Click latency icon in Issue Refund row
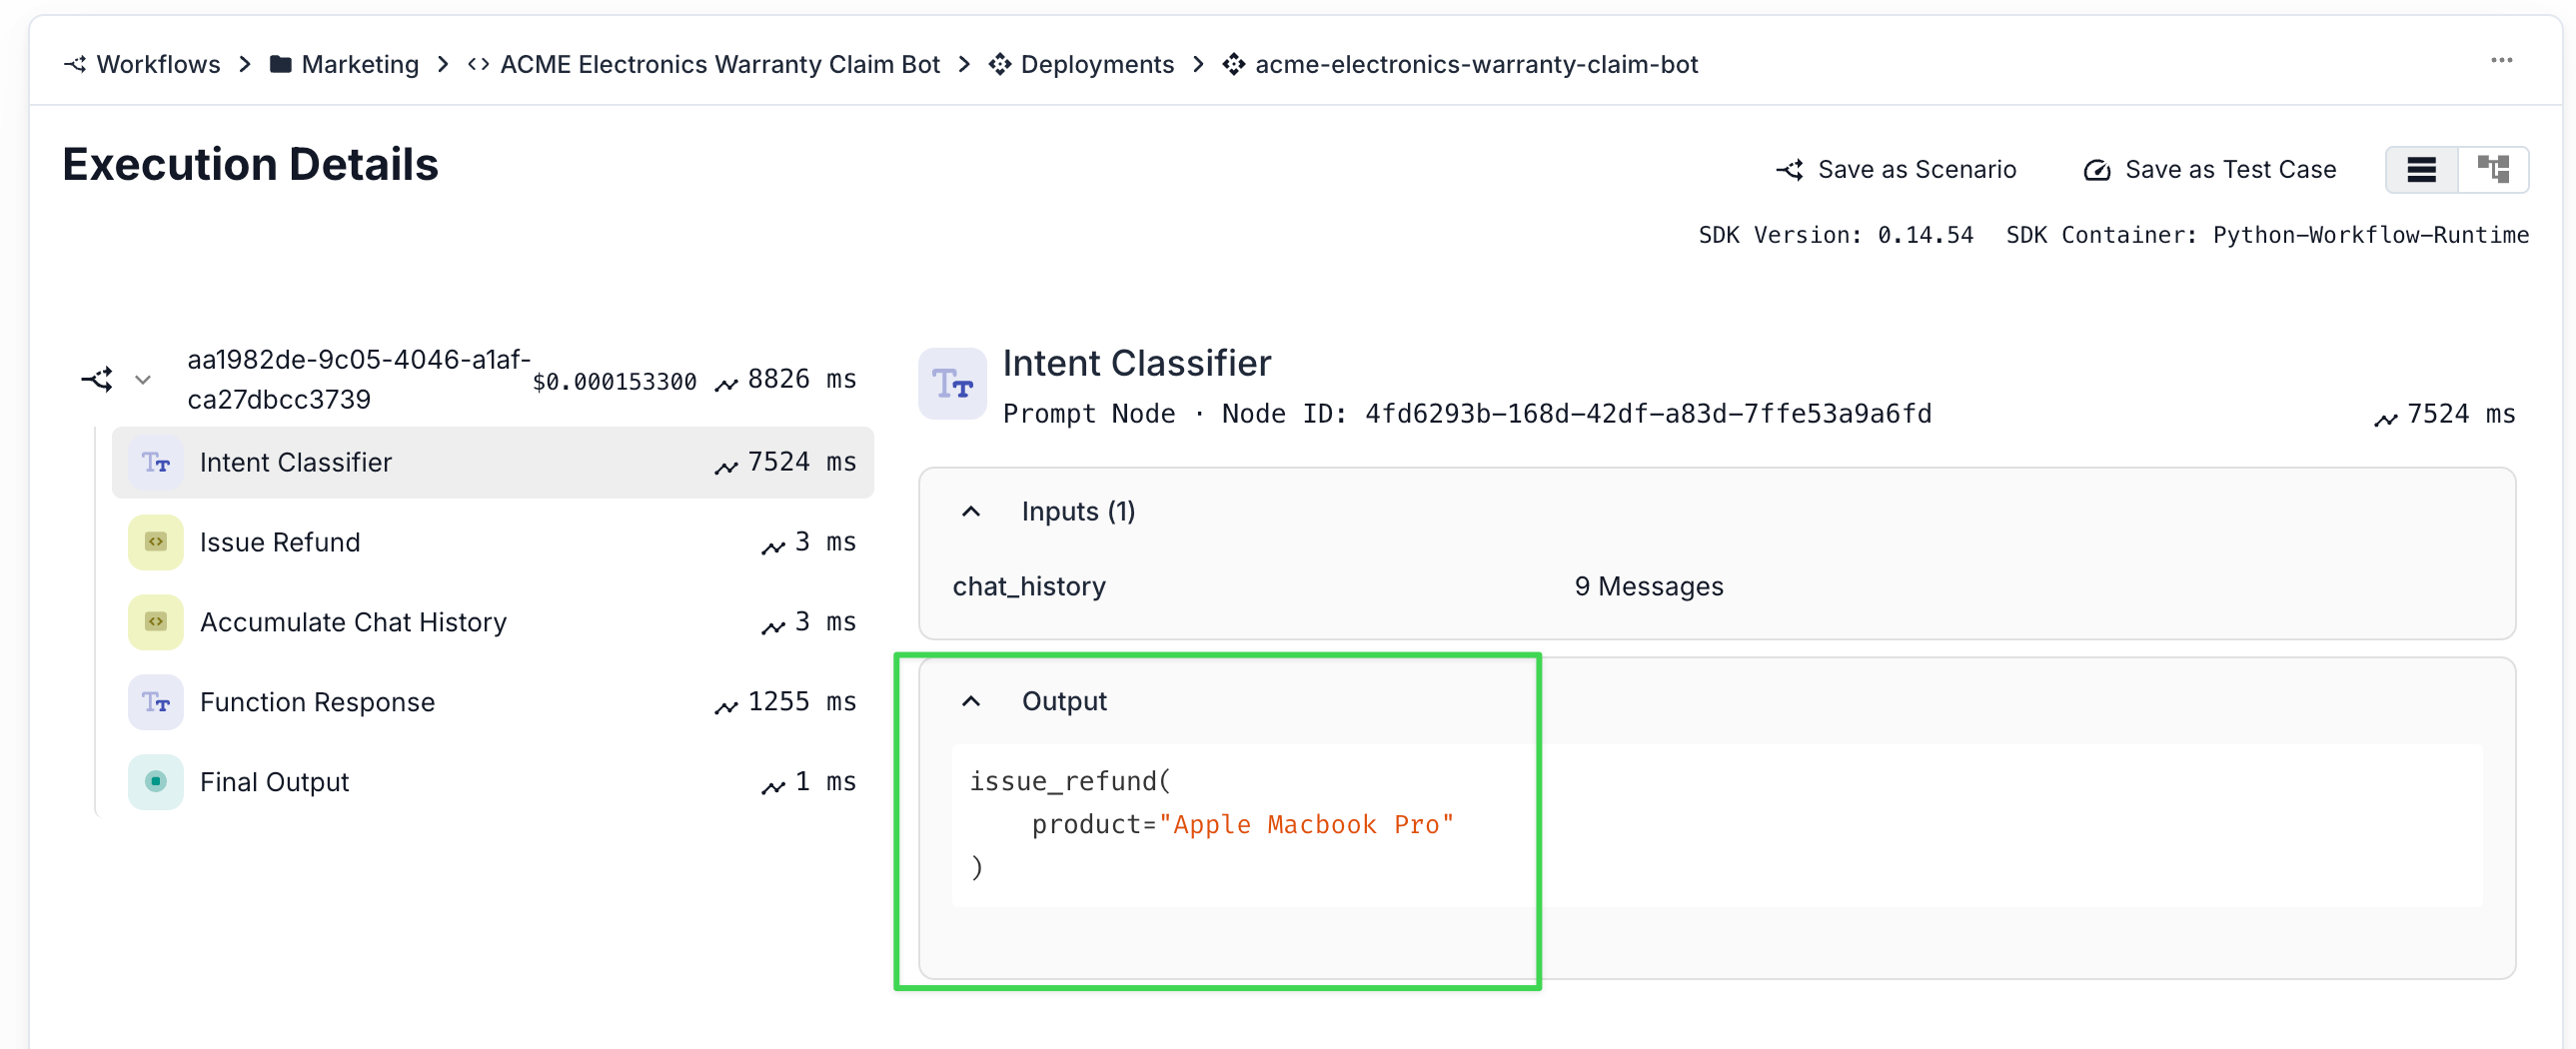This screenshot has height=1049, width=2576. [x=773, y=547]
